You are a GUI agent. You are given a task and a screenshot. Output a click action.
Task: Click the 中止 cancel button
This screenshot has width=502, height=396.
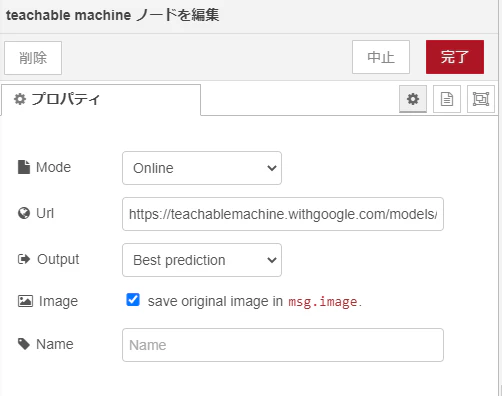(x=381, y=57)
